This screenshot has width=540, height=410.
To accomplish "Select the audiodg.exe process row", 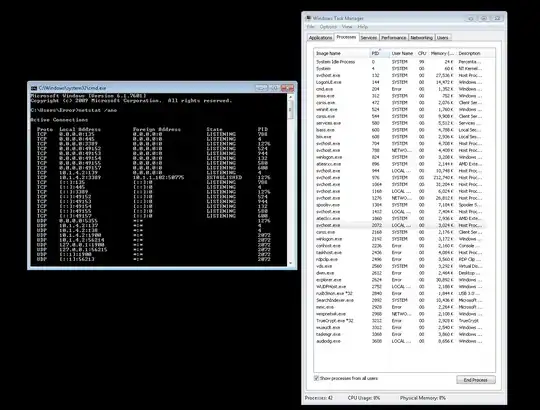I will point(399,341).
